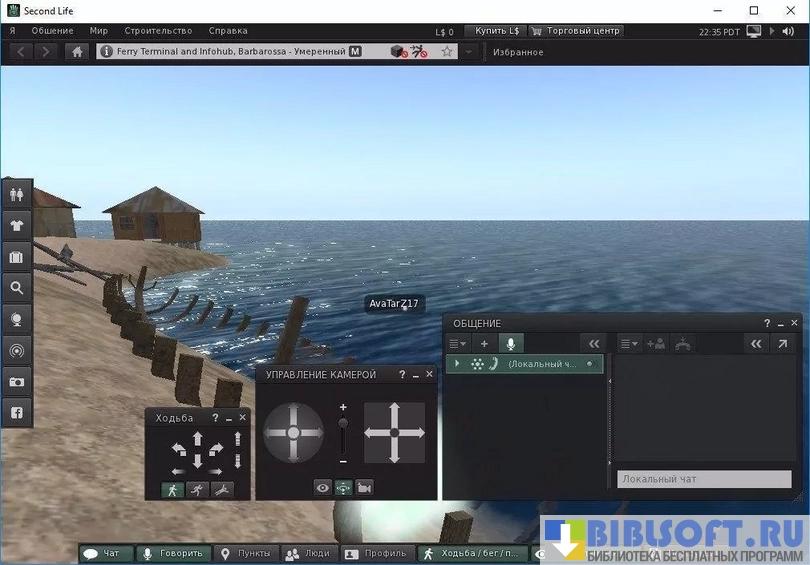Toggle the microphone in Общение panel

coord(510,343)
